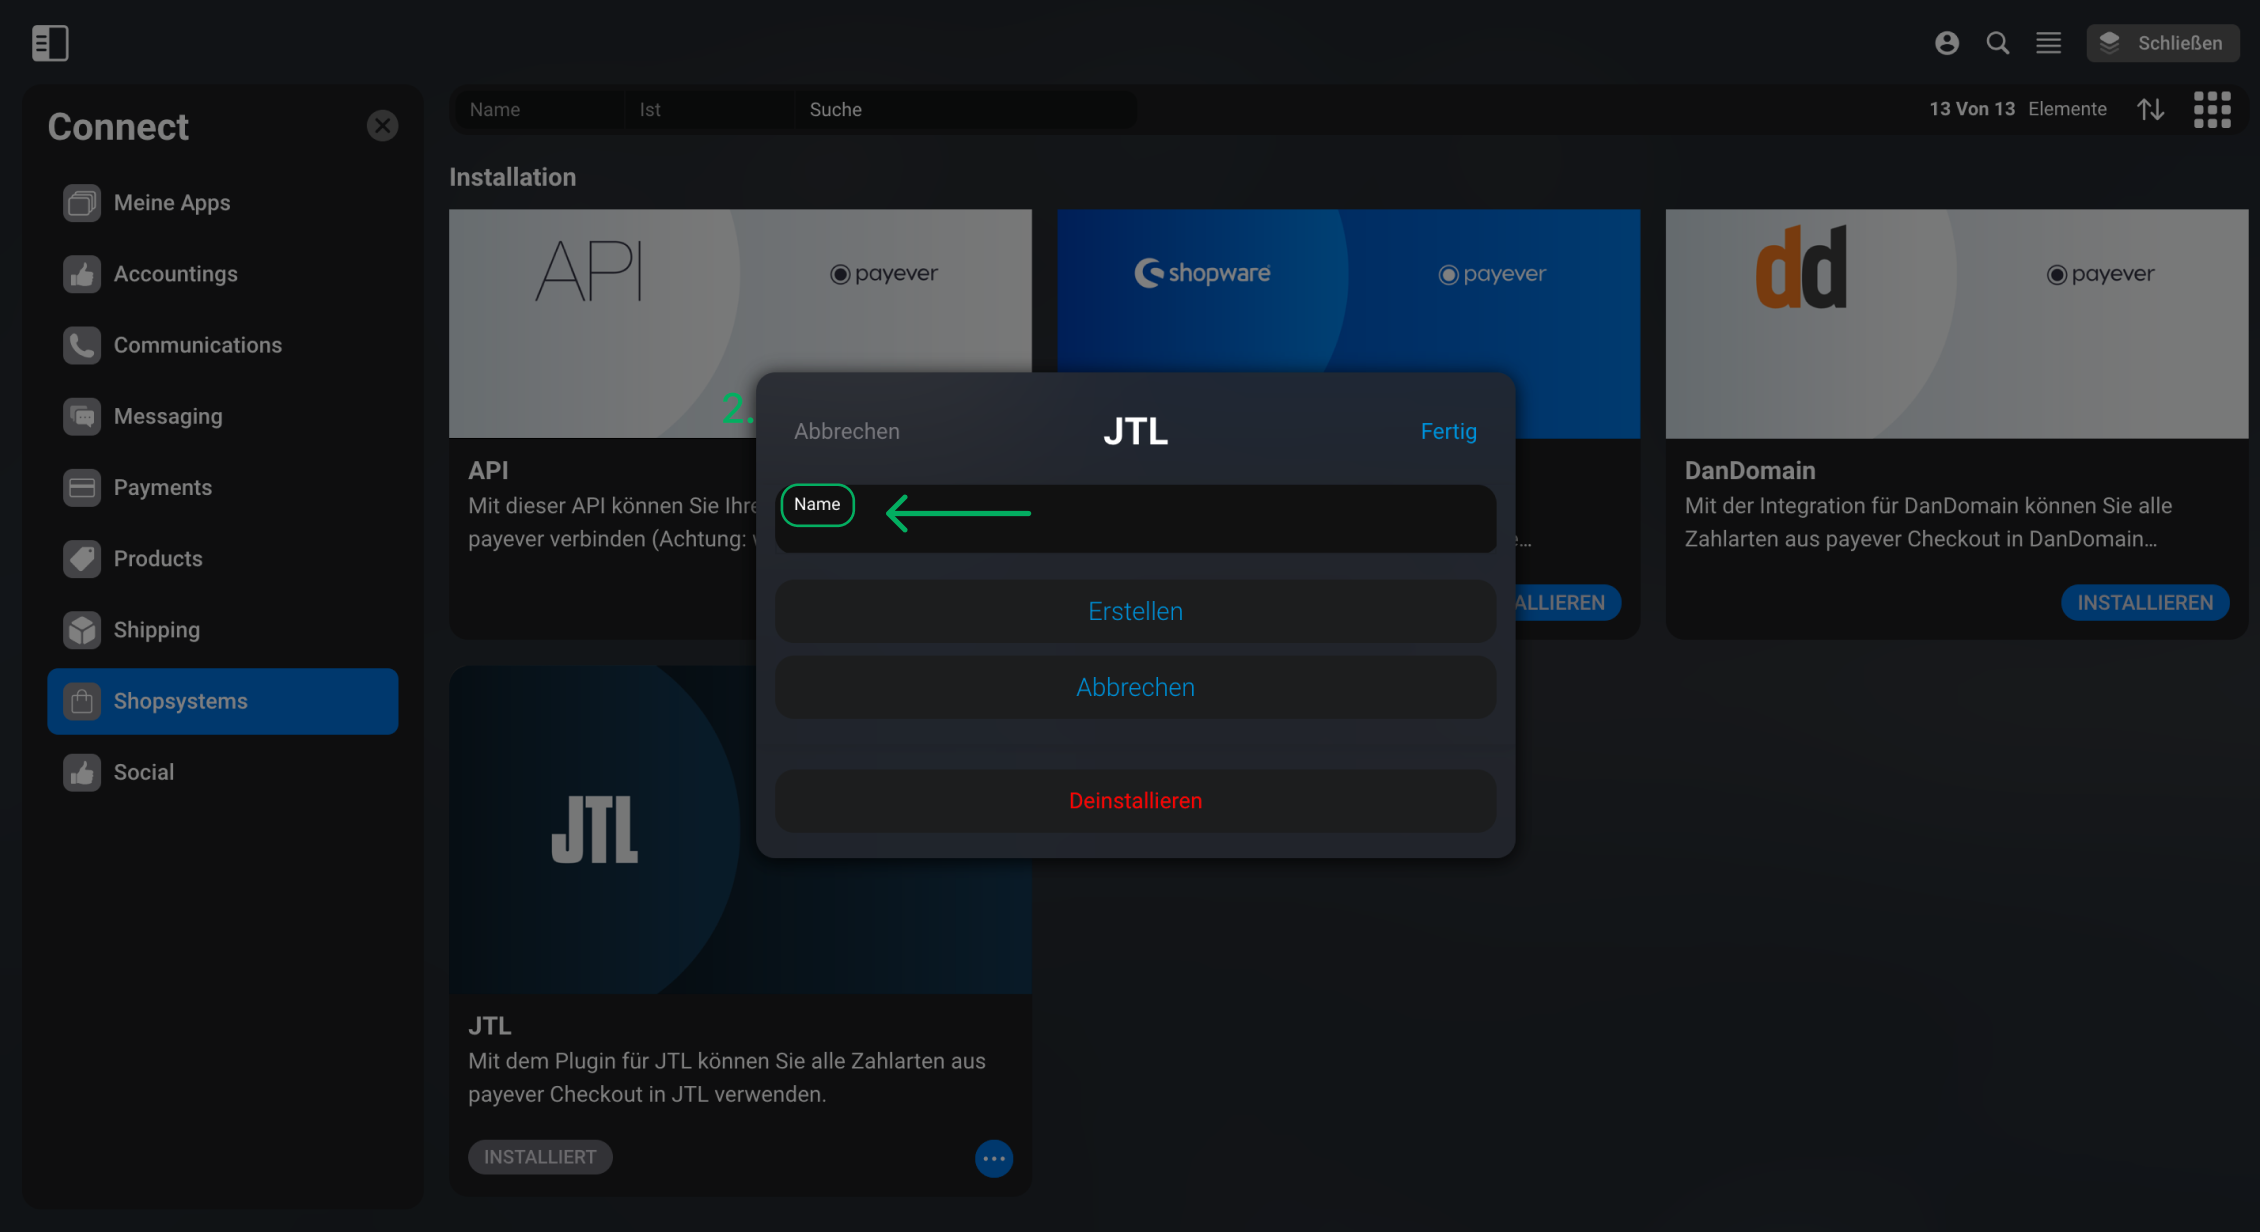
Task: Click the Products tag icon
Action: tap(82, 559)
